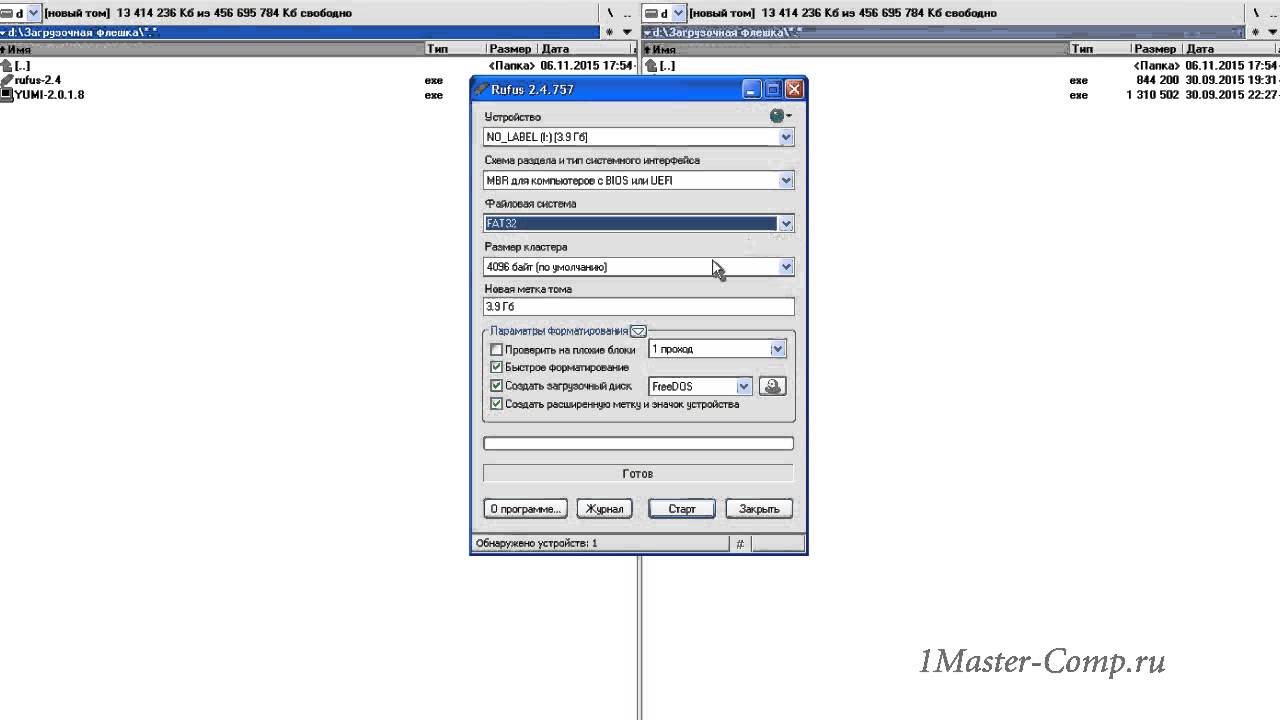Click 'Обнаружено устройств: 1' status text

coord(537,544)
